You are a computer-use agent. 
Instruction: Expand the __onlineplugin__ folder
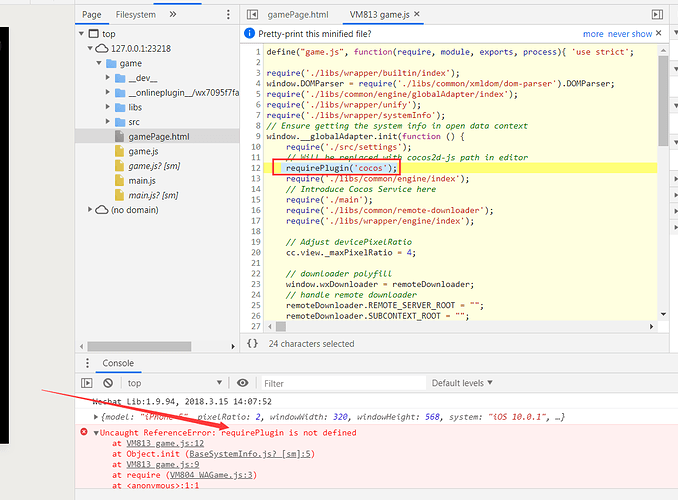coord(108,92)
